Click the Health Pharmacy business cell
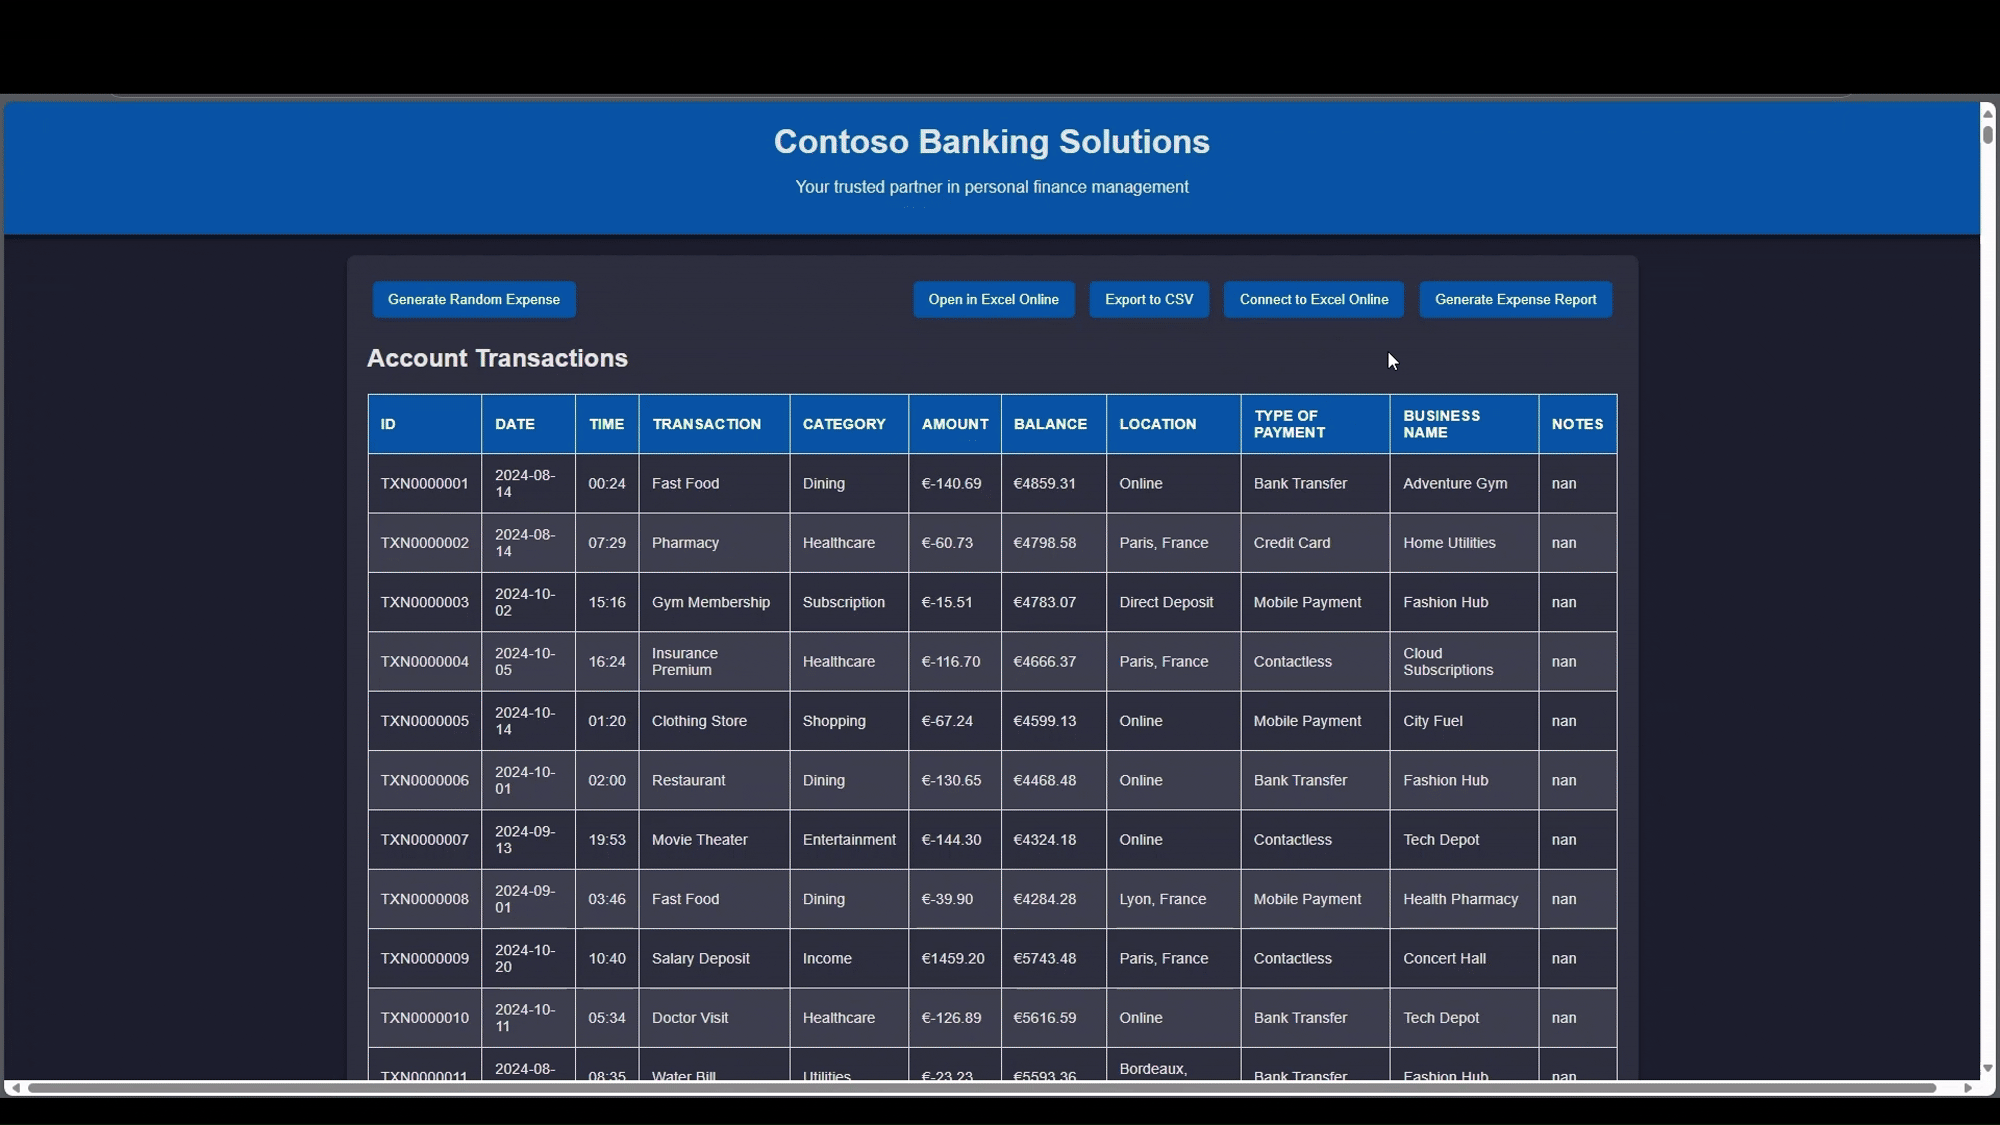Image resolution: width=2000 pixels, height=1125 pixels. (x=1464, y=899)
